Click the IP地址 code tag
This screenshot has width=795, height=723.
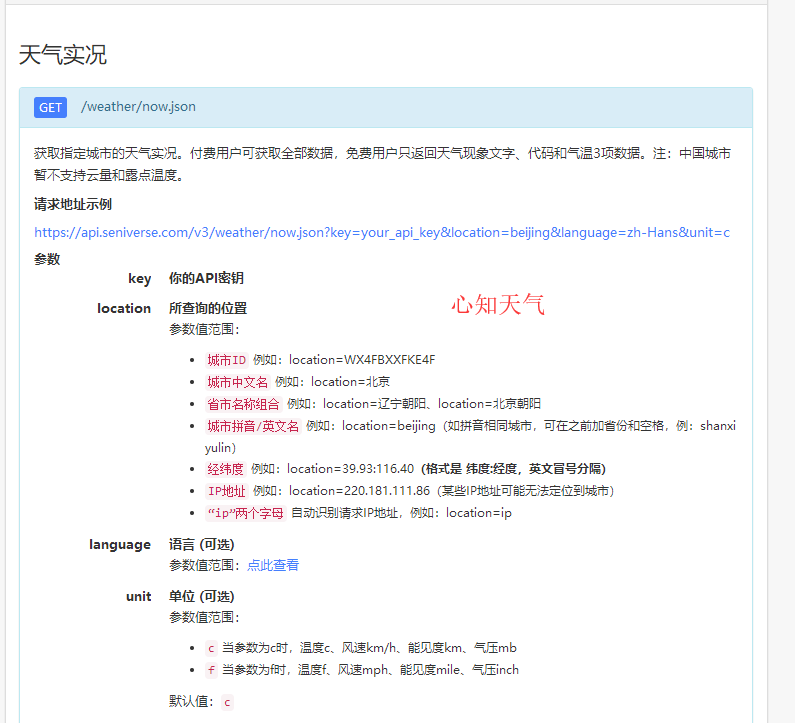tap(227, 491)
